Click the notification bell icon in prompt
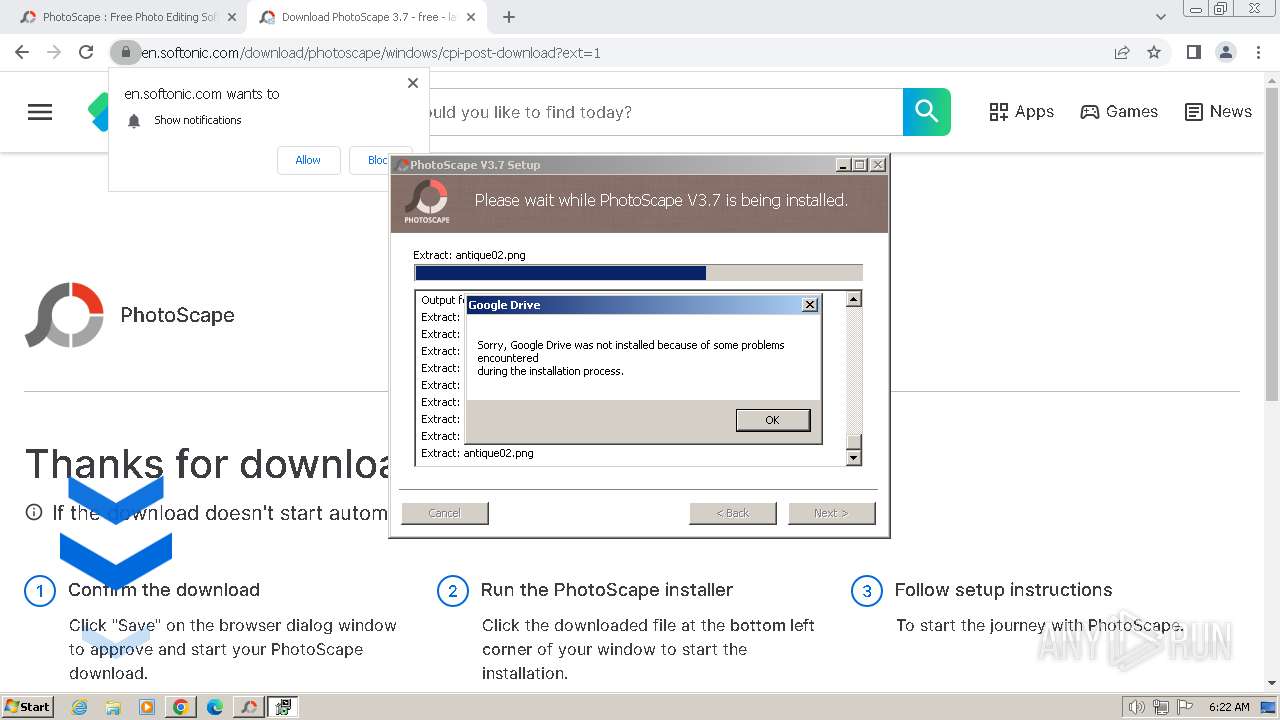This screenshot has height=720, width=1280. click(134, 120)
